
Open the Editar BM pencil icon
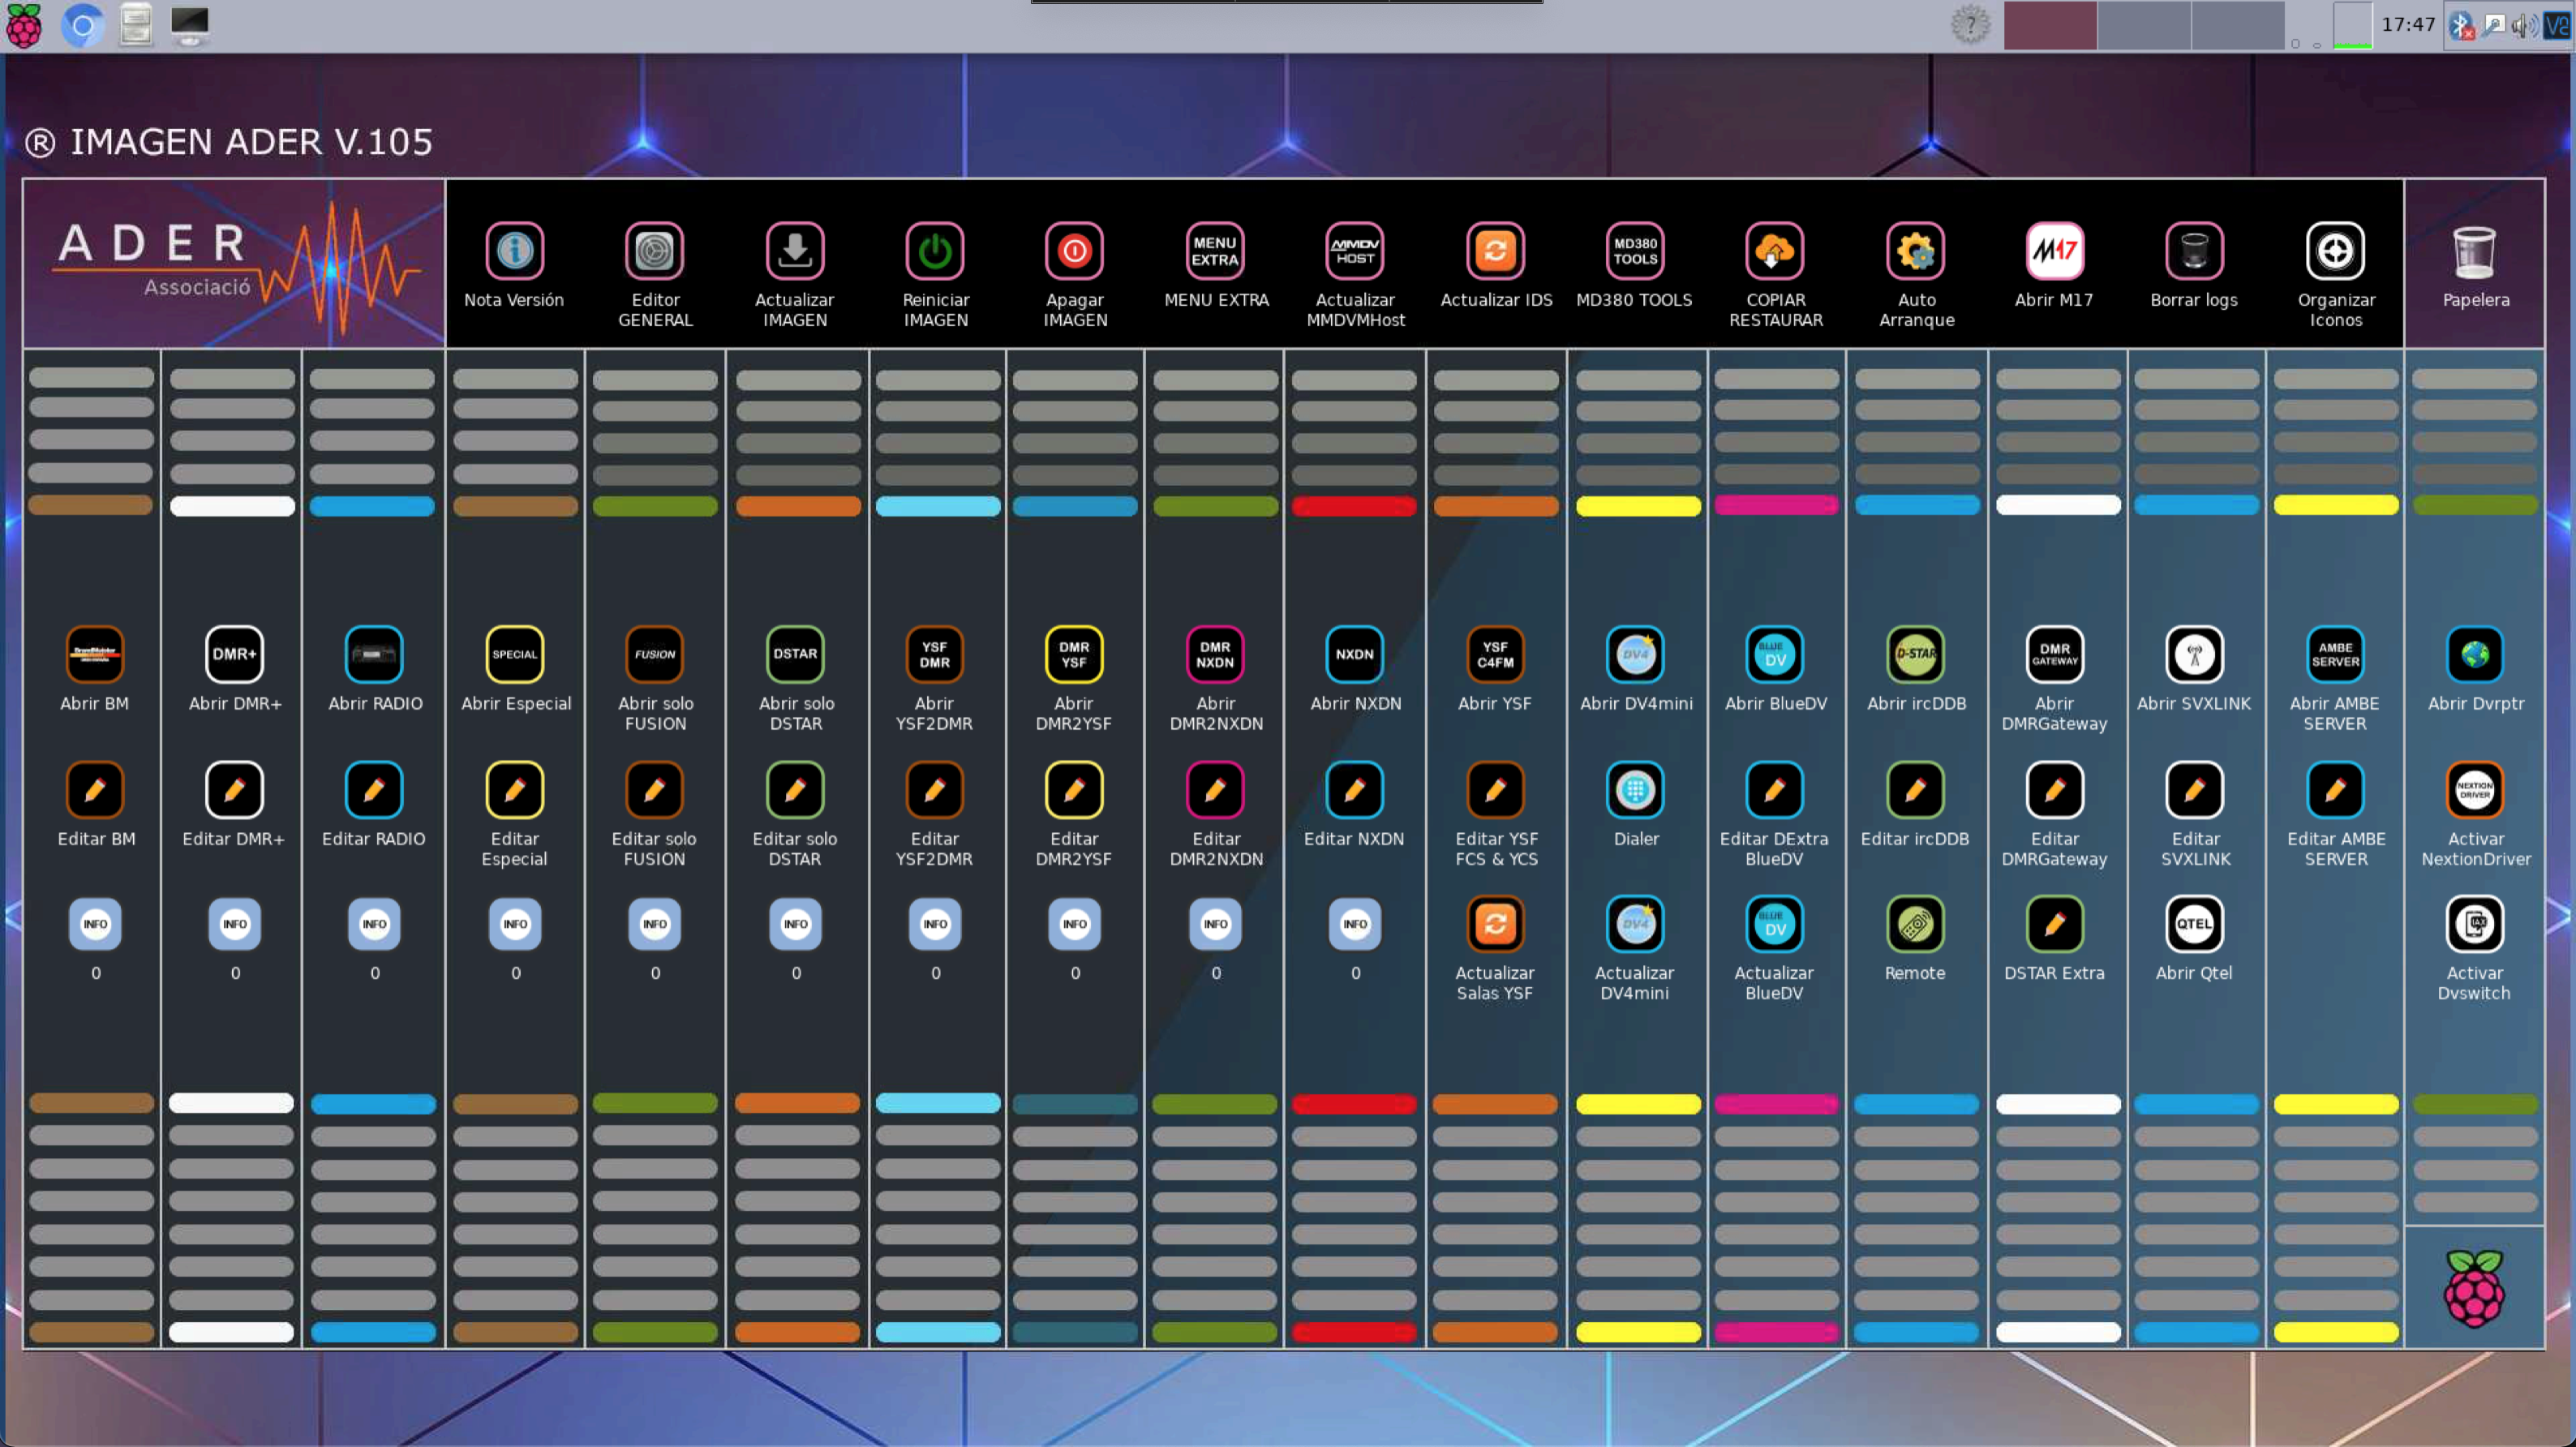click(x=95, y=790)
